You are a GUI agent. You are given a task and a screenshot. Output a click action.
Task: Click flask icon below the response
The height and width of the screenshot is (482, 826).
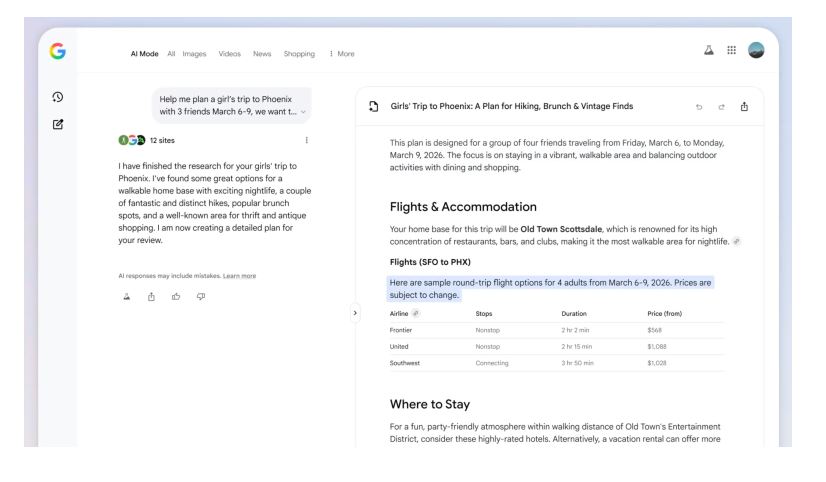(x=126, y=297)
